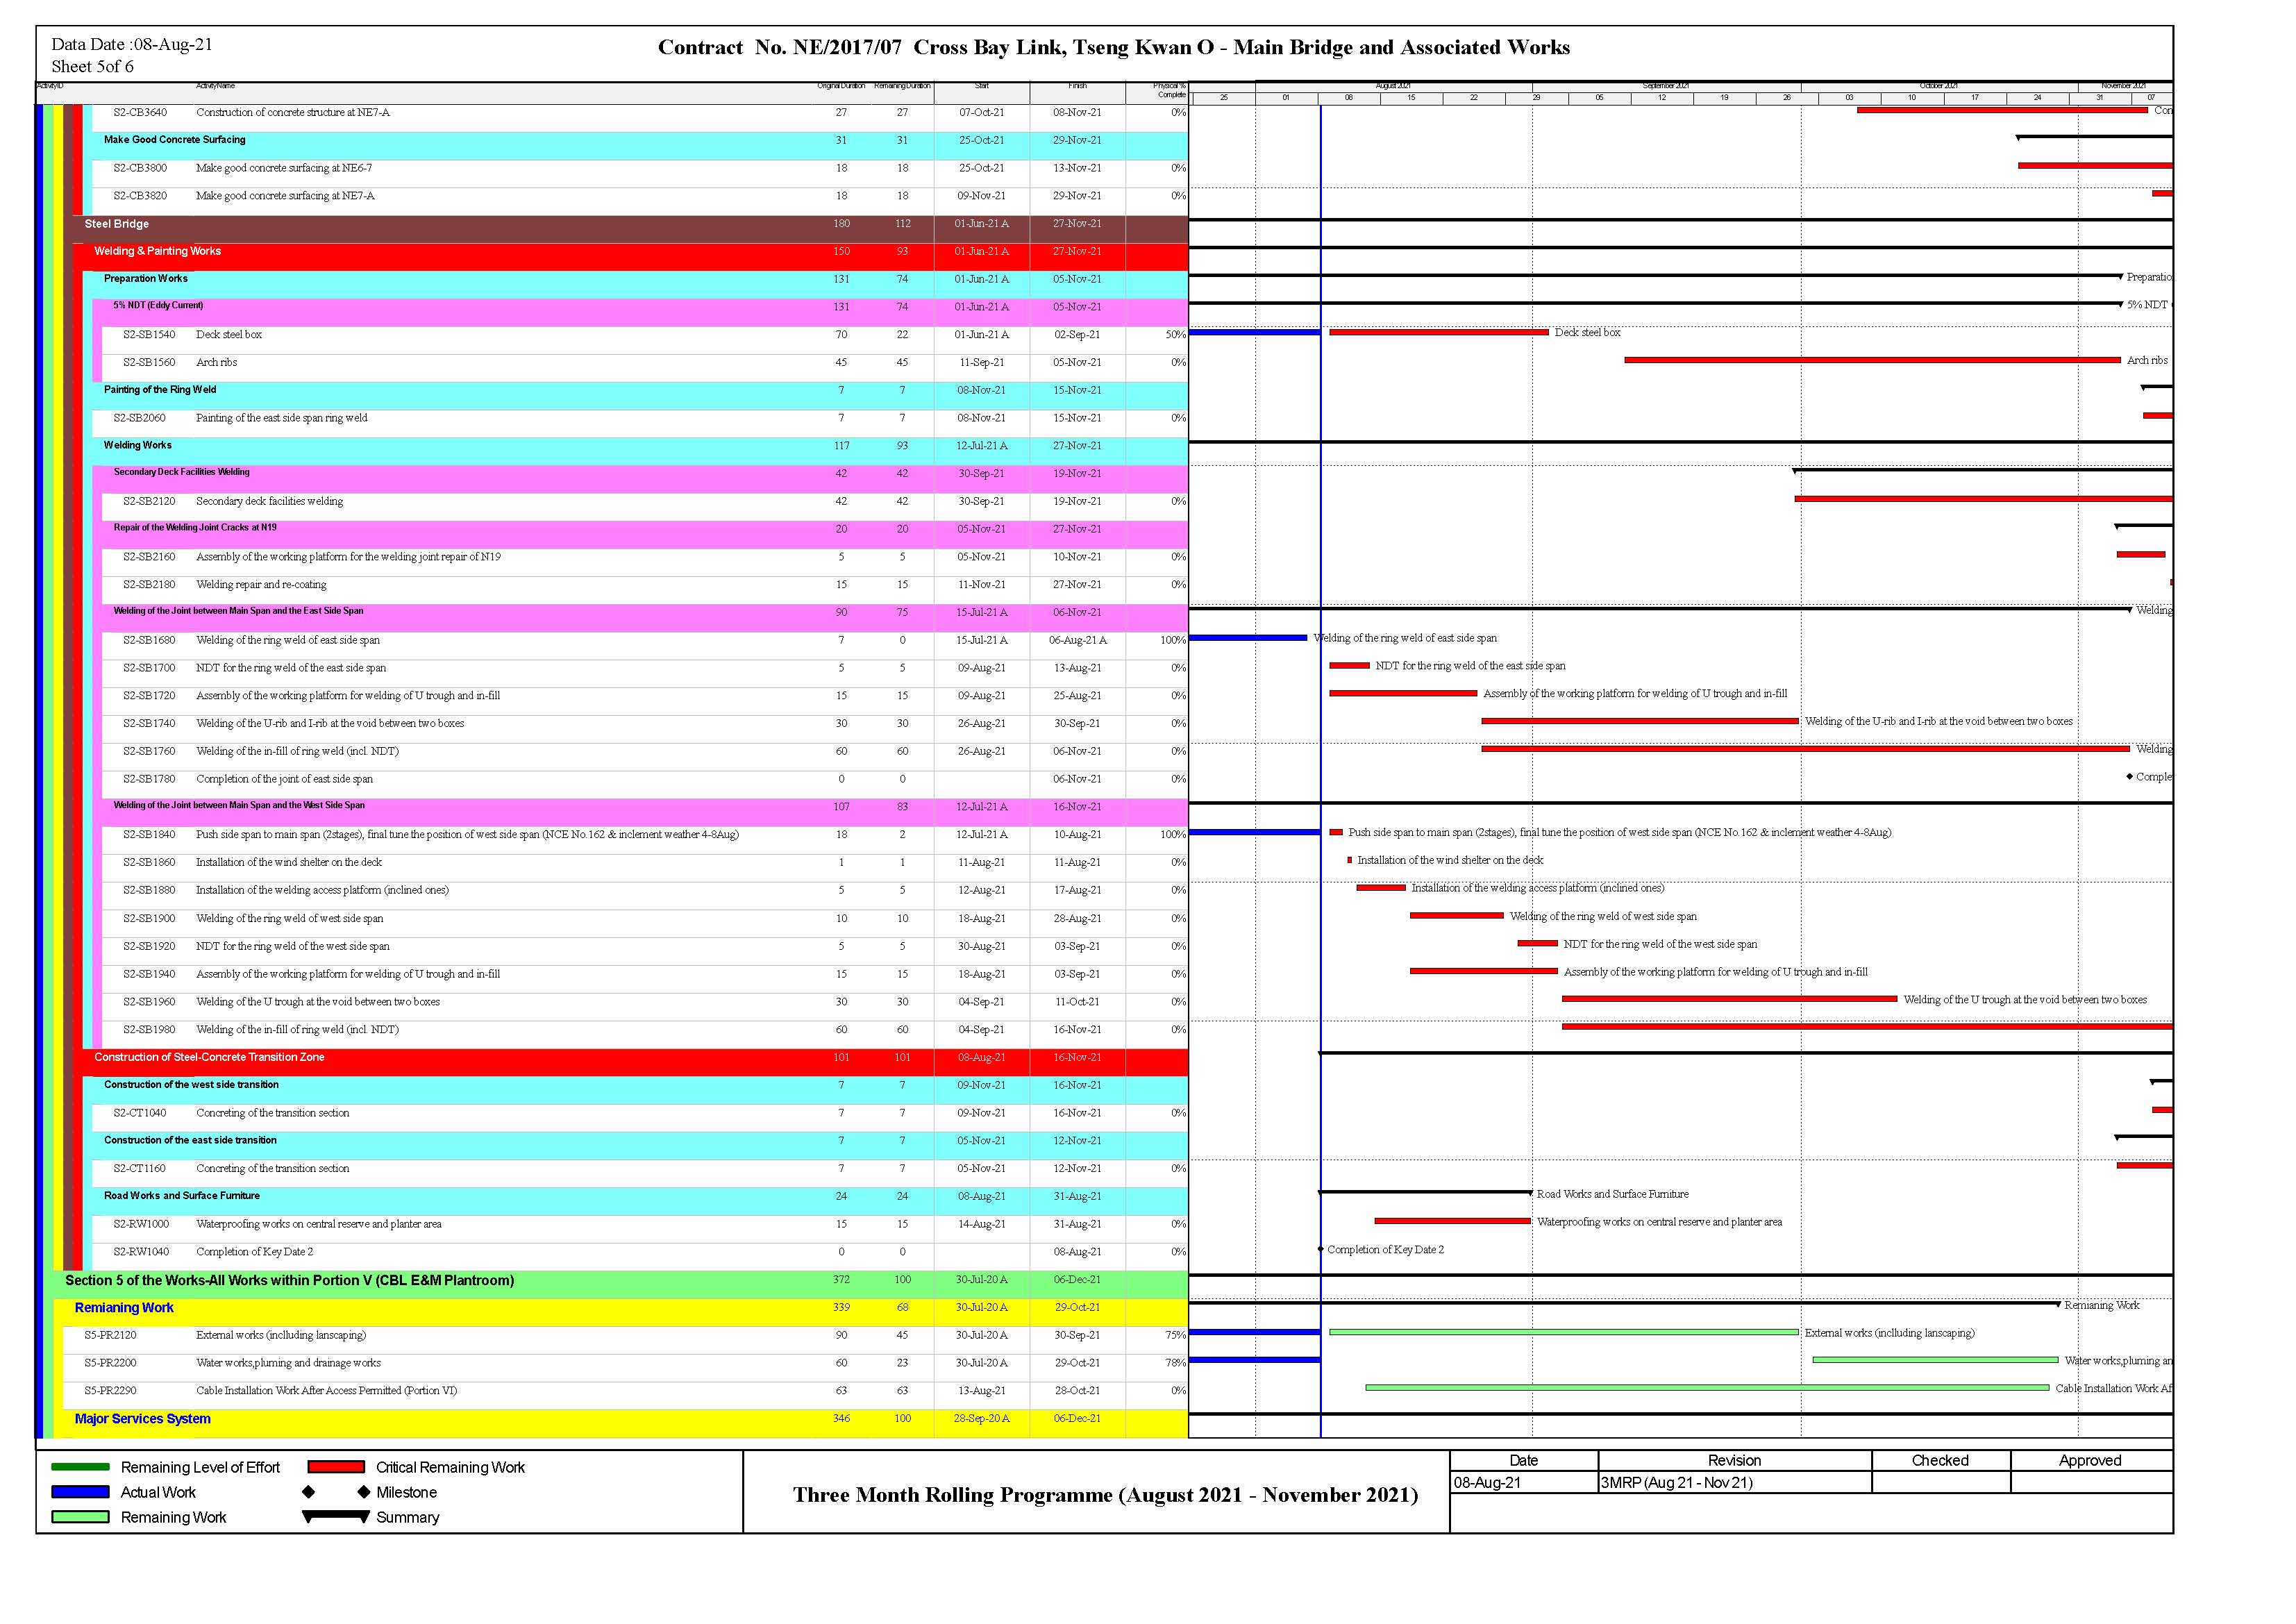Click the Cable Installation Work green Gantt bar
Screen dimensions: 2296x1624
[x=1707, y=1388]
